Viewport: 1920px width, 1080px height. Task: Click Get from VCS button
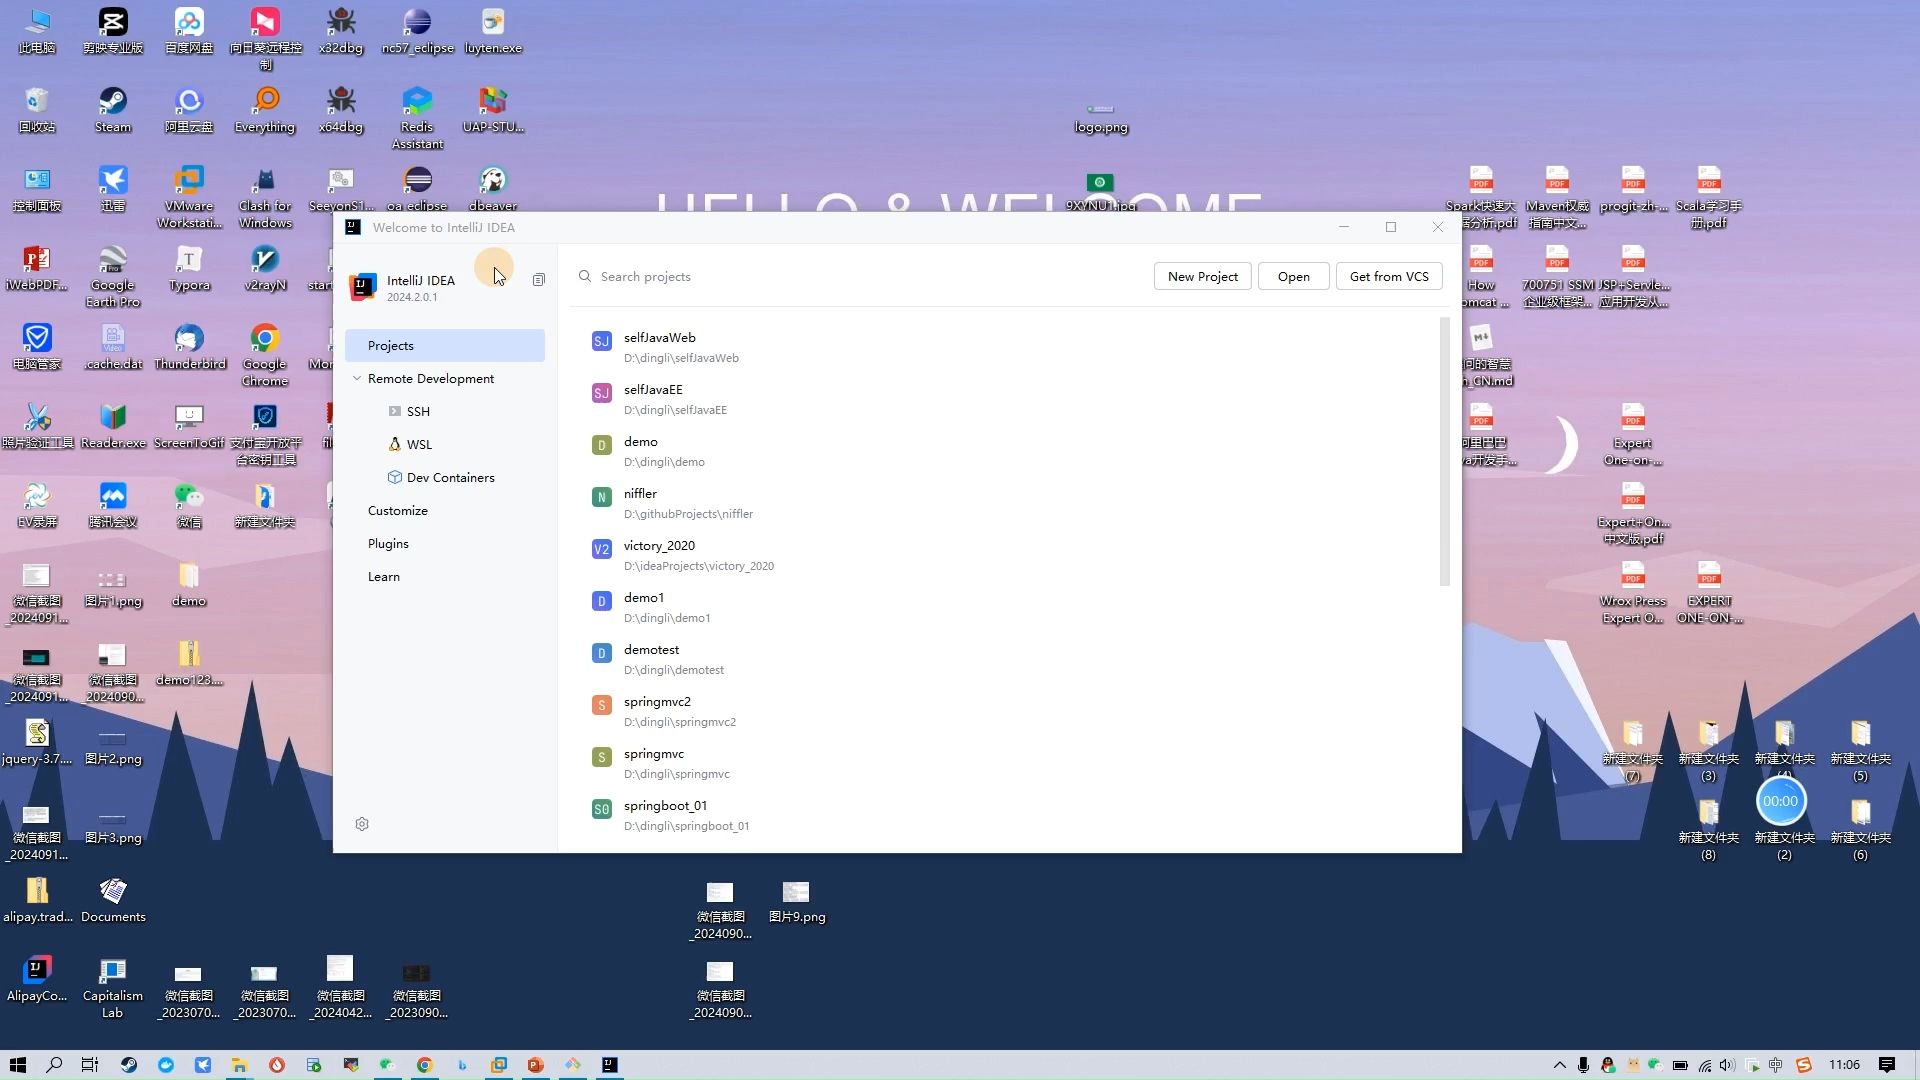point(1389,276)
